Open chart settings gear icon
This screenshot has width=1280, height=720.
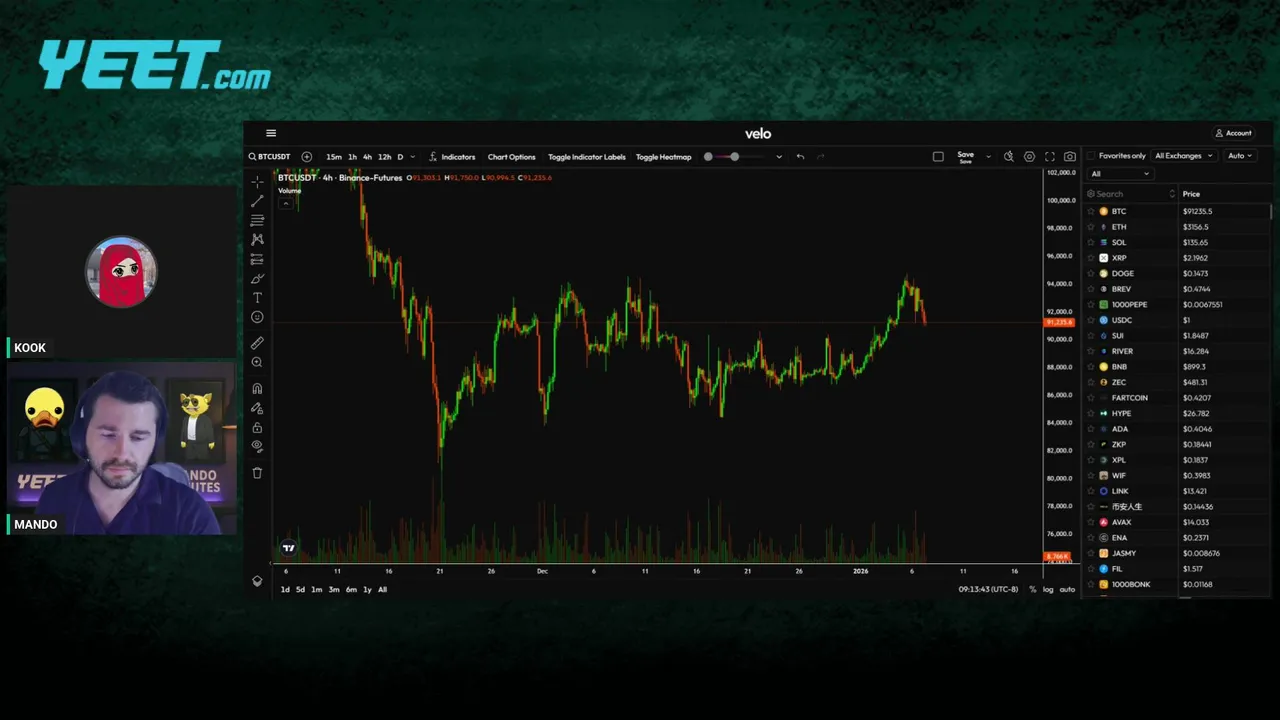[1029, 157]
